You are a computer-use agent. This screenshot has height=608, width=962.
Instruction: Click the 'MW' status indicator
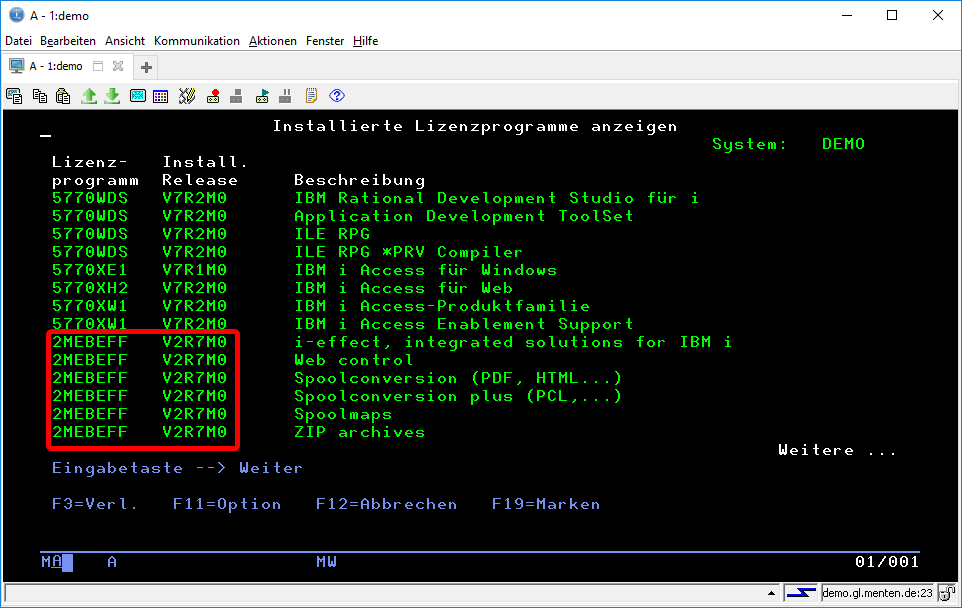[x=326, y=561]
